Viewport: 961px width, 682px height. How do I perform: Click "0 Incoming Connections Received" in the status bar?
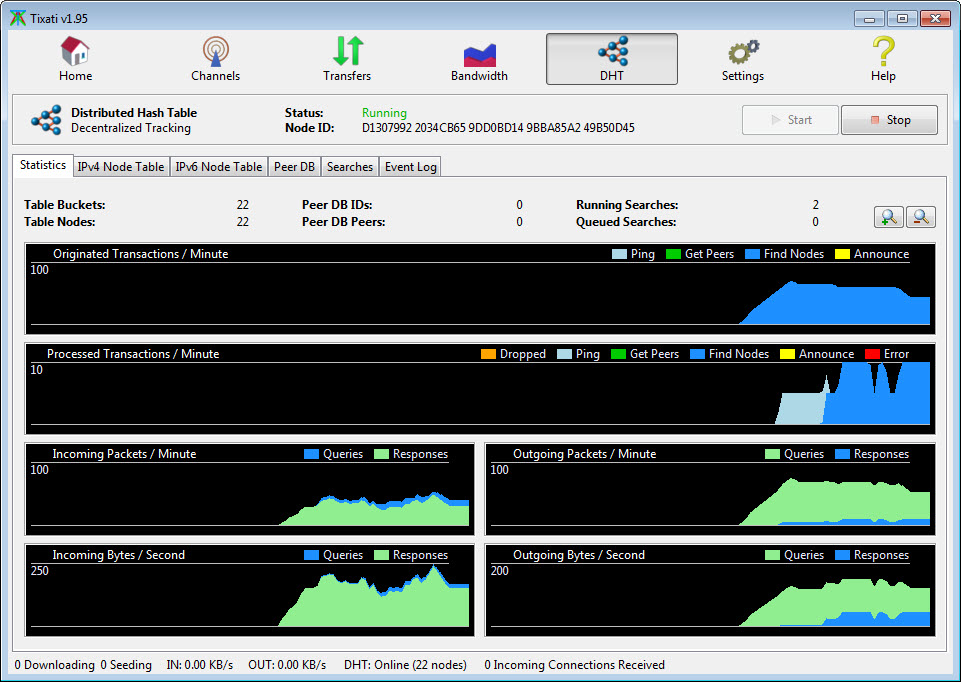point(574,665)
